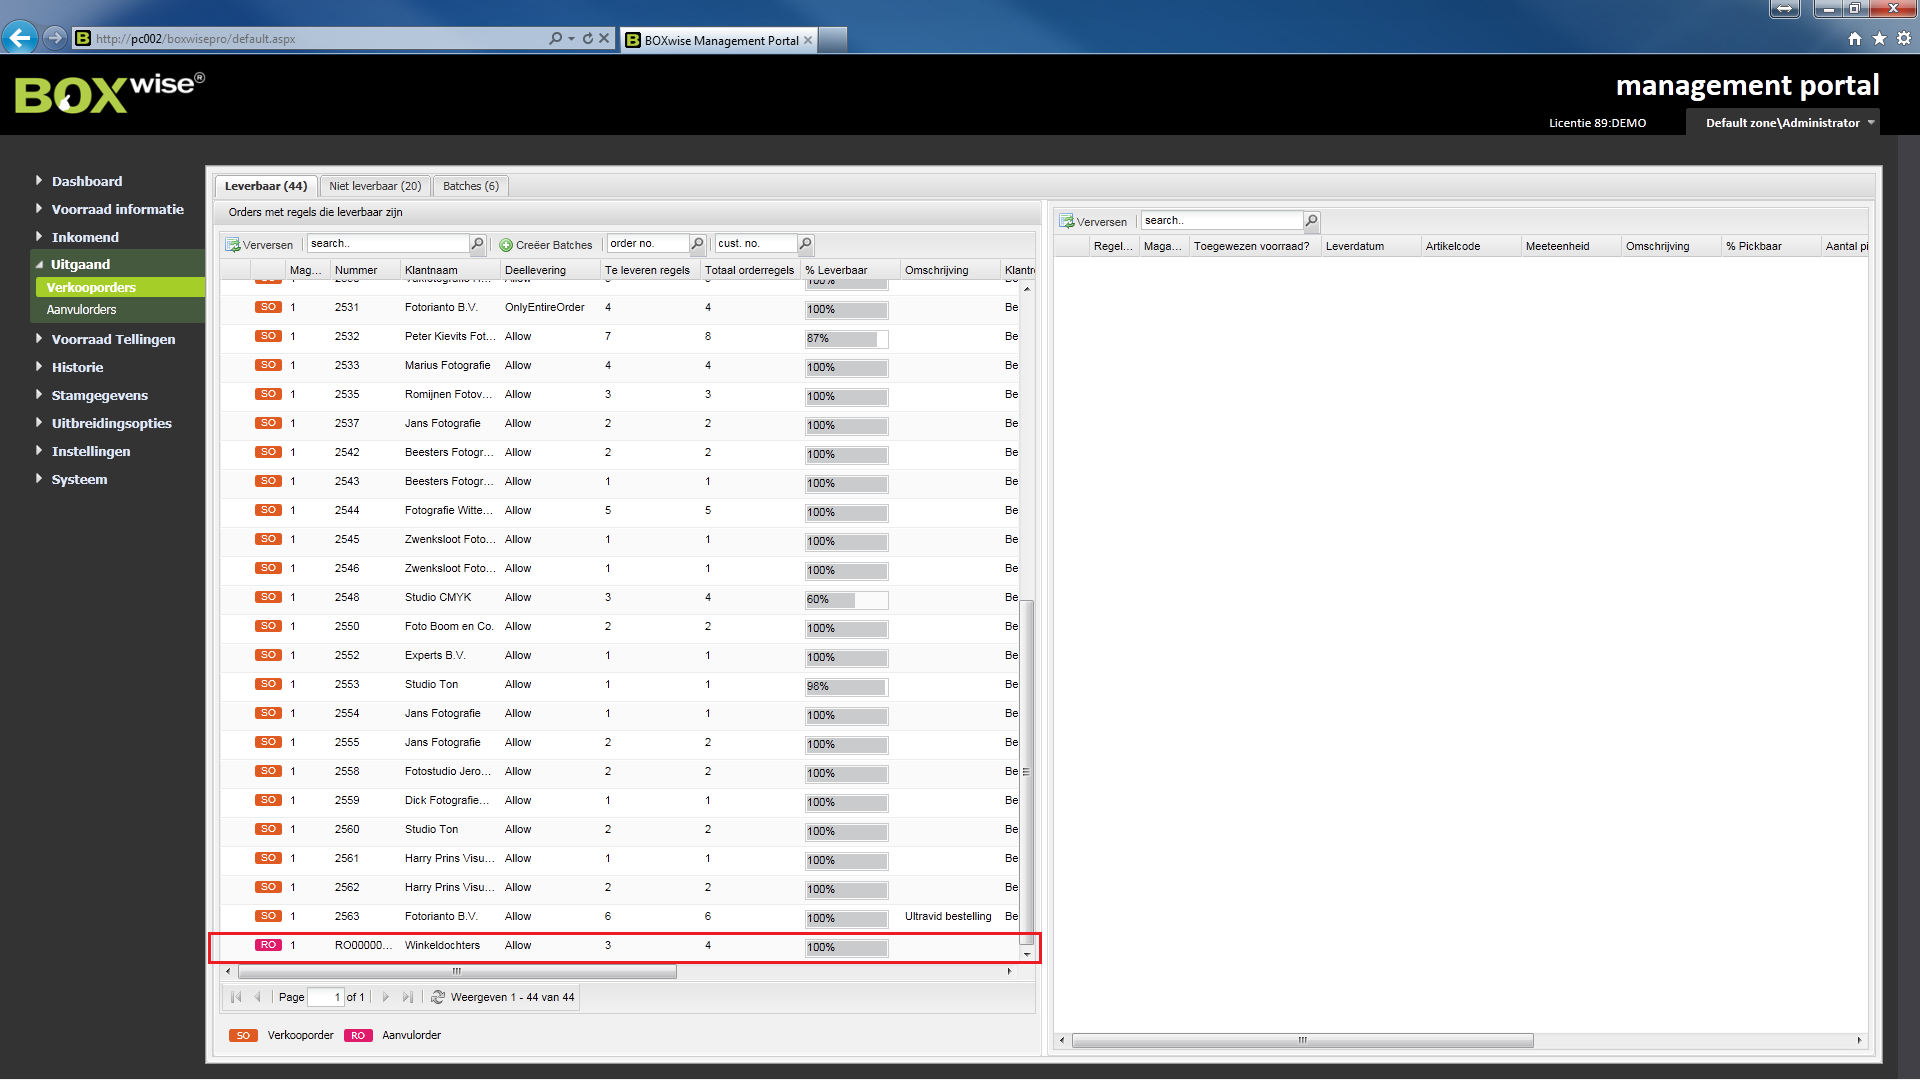This screenshot has width=1920, height=1080.
Task: Click the browser back arrow button
Action: click(x=20, y=38)
